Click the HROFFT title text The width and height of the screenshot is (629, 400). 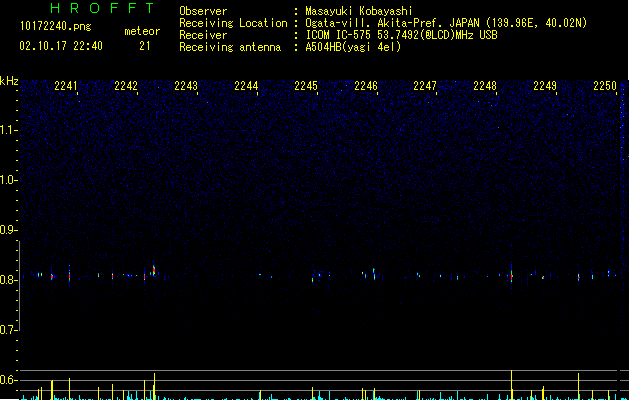[103, 8]
